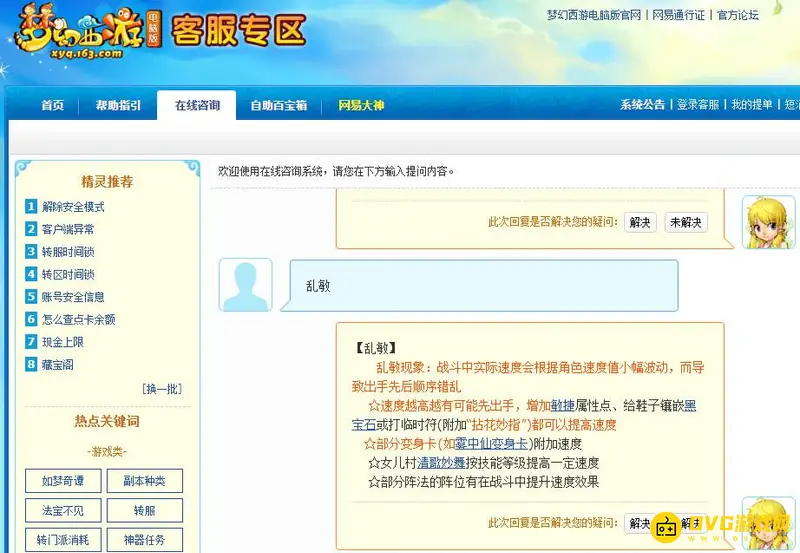Click 解决 button in upper reply
The height and width of the screenshot is (553, 800).
[x=640, y=222]
